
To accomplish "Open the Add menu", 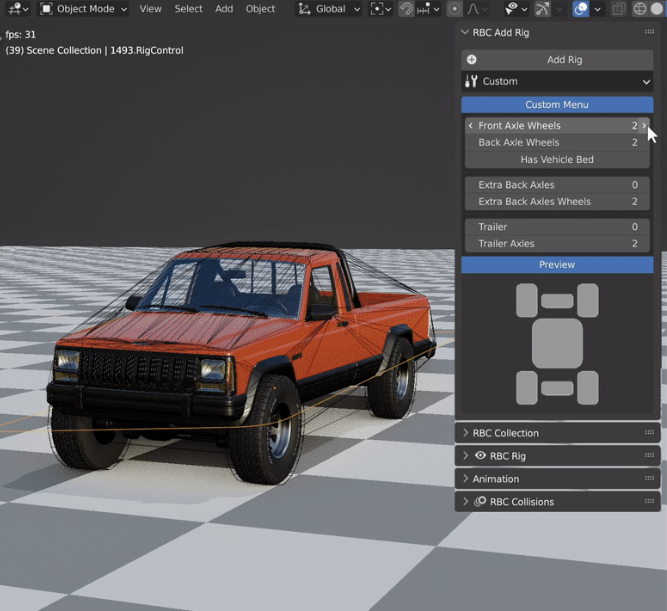I will tap(224, 9).
